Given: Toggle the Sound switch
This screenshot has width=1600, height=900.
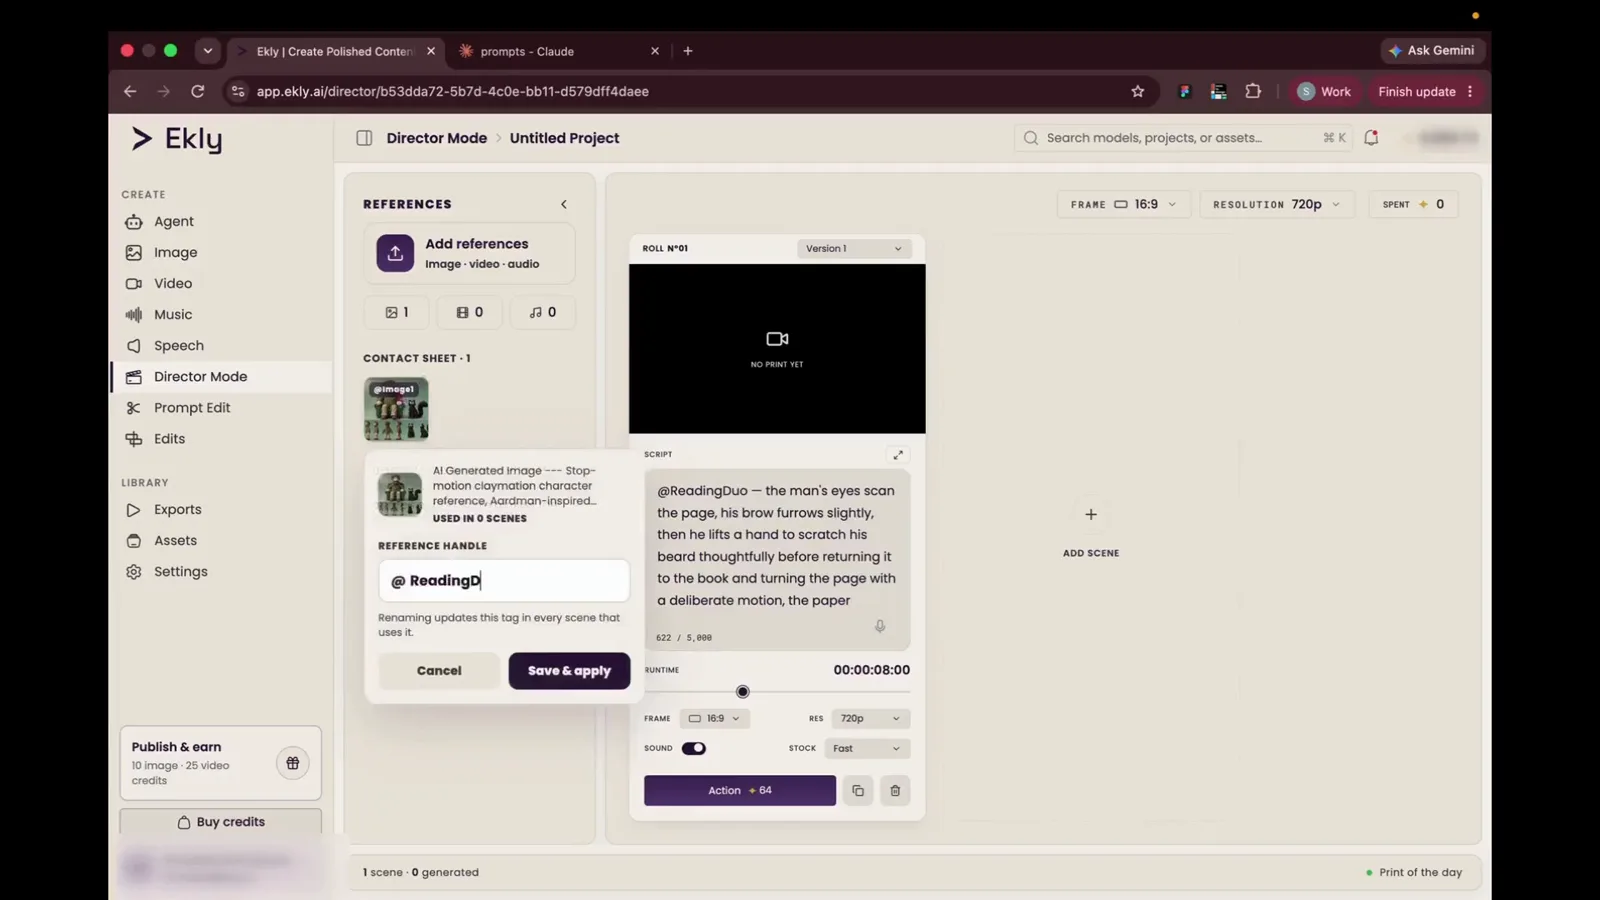Looking at the screenshot, I should tap(694, 748).
